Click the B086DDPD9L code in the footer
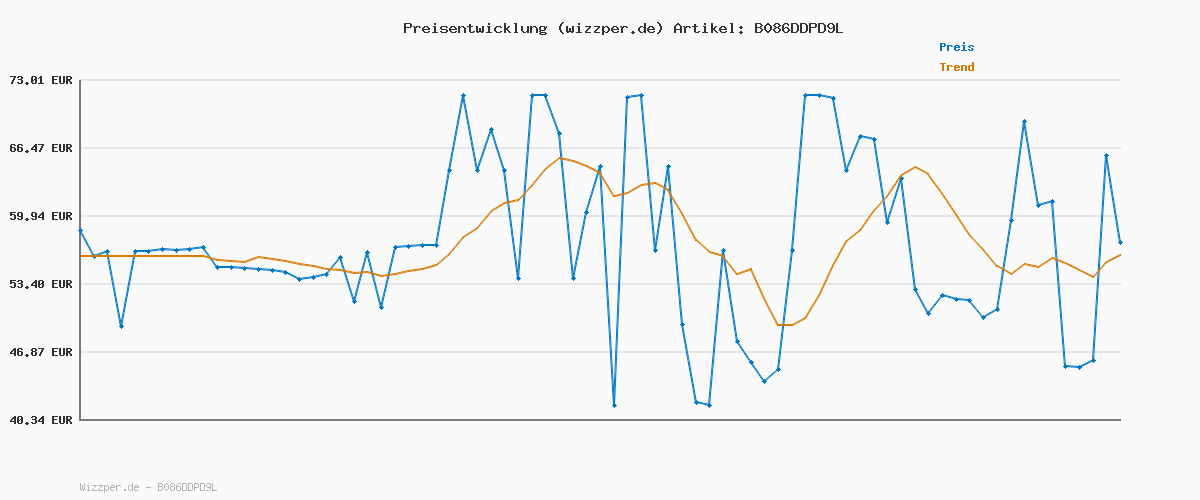 (187, 487)
